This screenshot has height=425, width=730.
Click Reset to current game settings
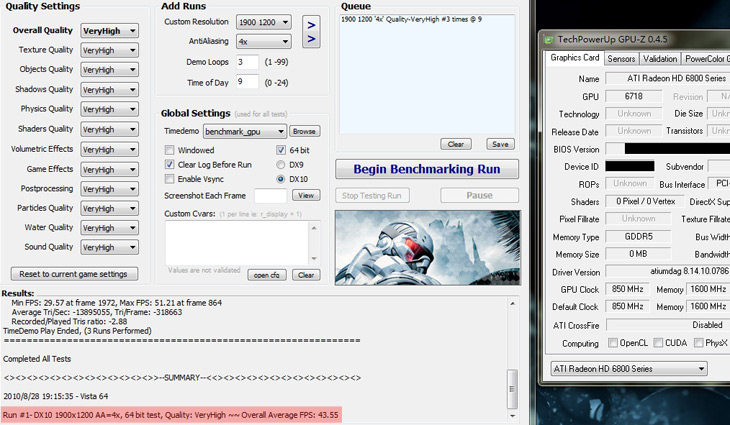74,274
